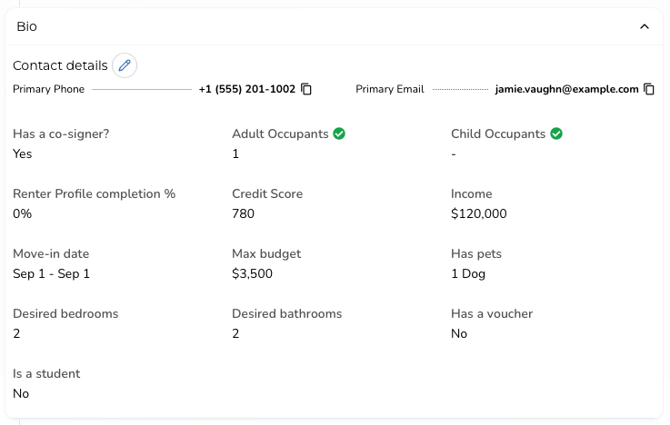Click the pencil icon beside Contact details
Screen dimensions: 670x425
click(x=124, y=66)
